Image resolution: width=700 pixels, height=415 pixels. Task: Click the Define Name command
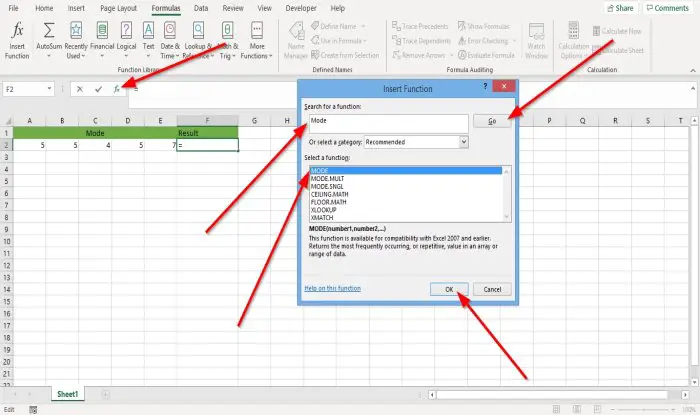(x=338, y=26)
